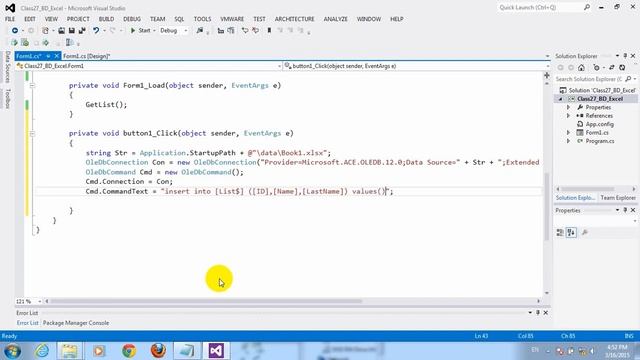Toggle a bookmark on the current line
This screenshot has width=640, height=360.
tap(269, 31)
